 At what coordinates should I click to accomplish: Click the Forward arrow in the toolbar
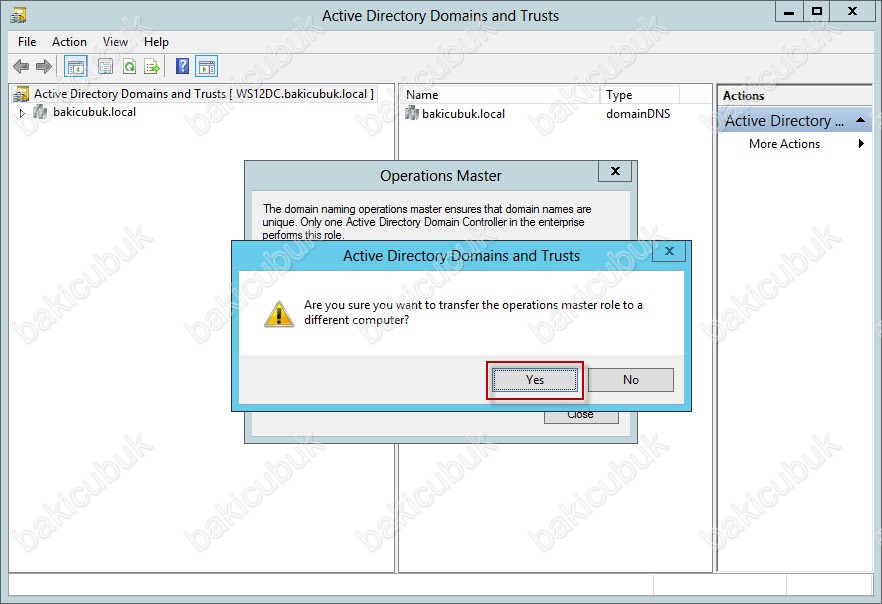(43, 67)
